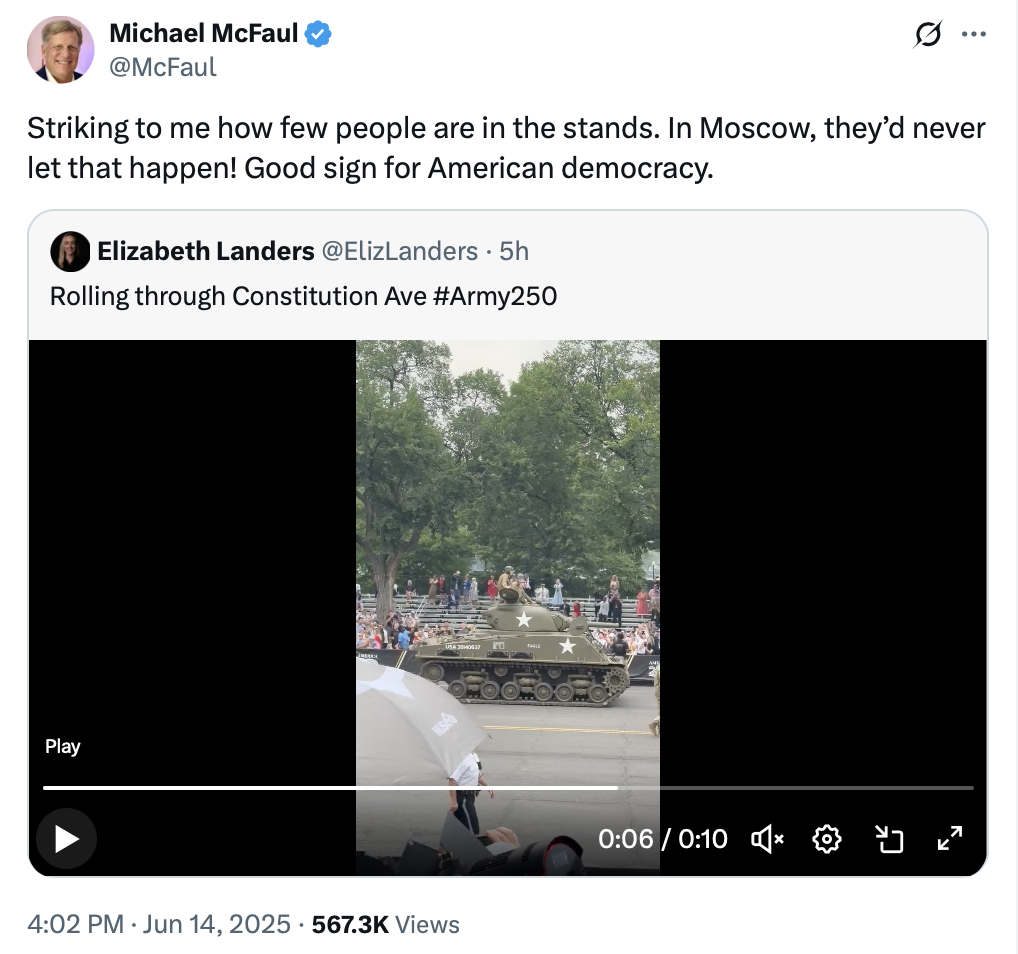1018x954 pixels.
Task: Open Elizabeth Landers' avatar
Action: pos(70,251)
